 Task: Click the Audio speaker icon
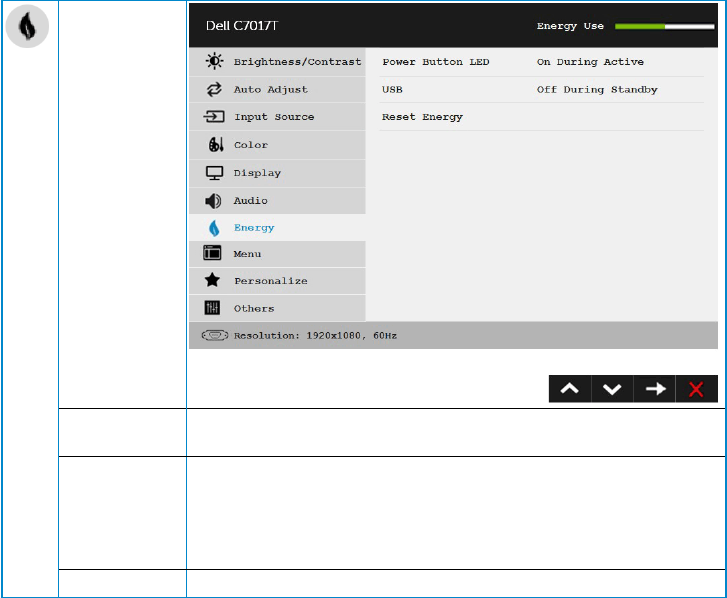click(x=213, y=201)
